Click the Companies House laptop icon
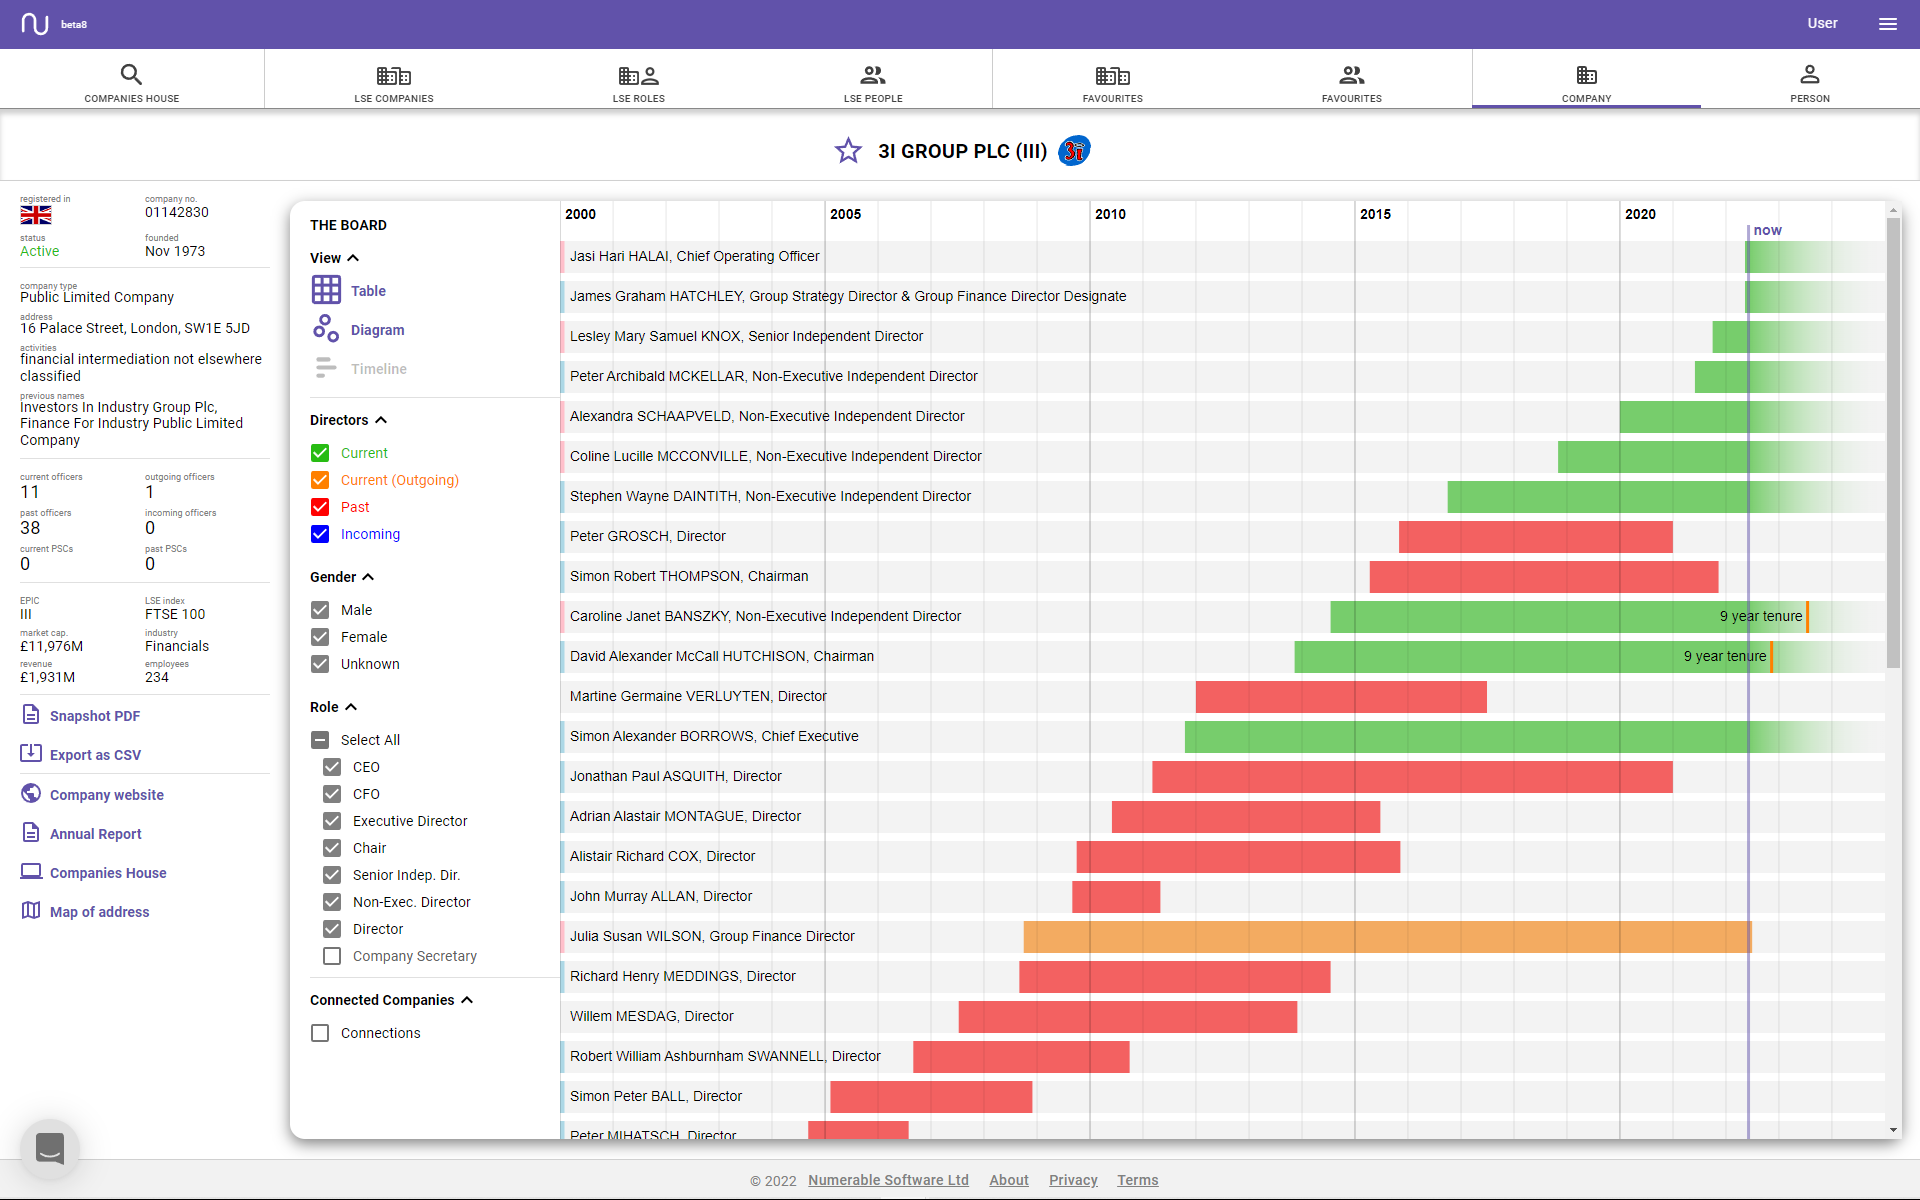 pyautogui.click(x=31, y=872)
